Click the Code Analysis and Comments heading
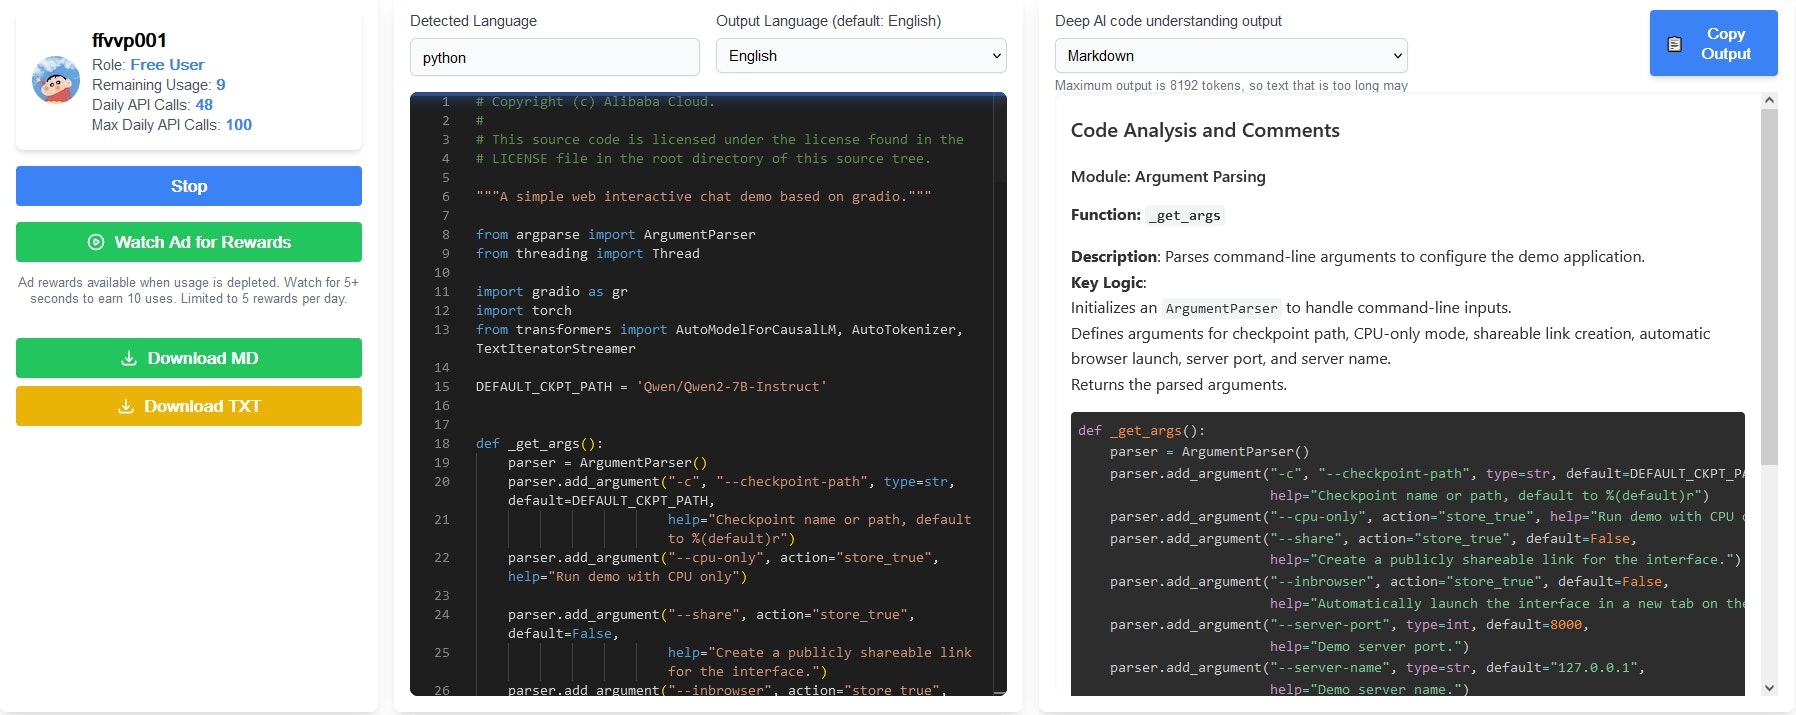Viewport: 1796px width, 715px height. (x=1204, y=130)
